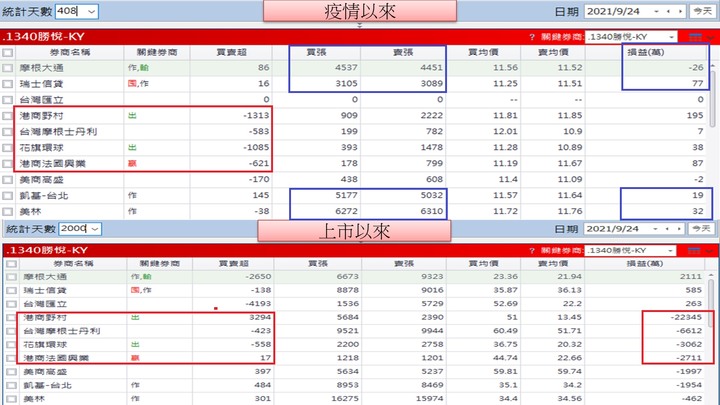Open help icon in the 408-day panel header
This screenshot has width=720, height=405.
[532, 37]
